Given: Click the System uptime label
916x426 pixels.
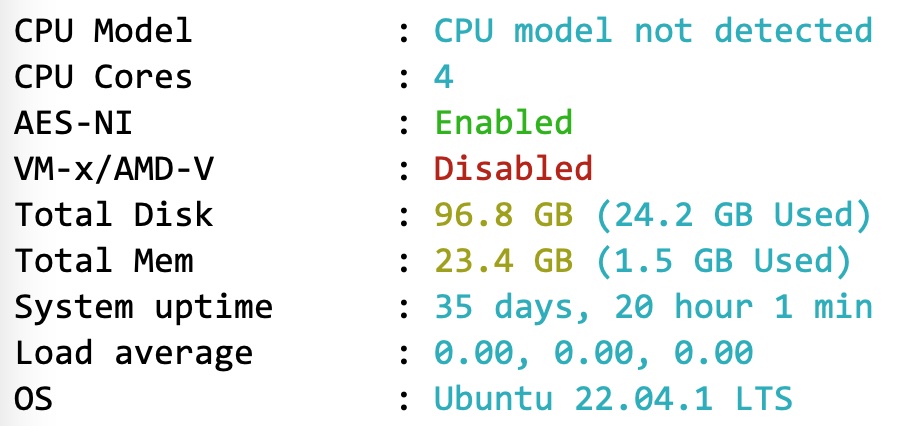Looking at the screenshot, I should (142, 307).
